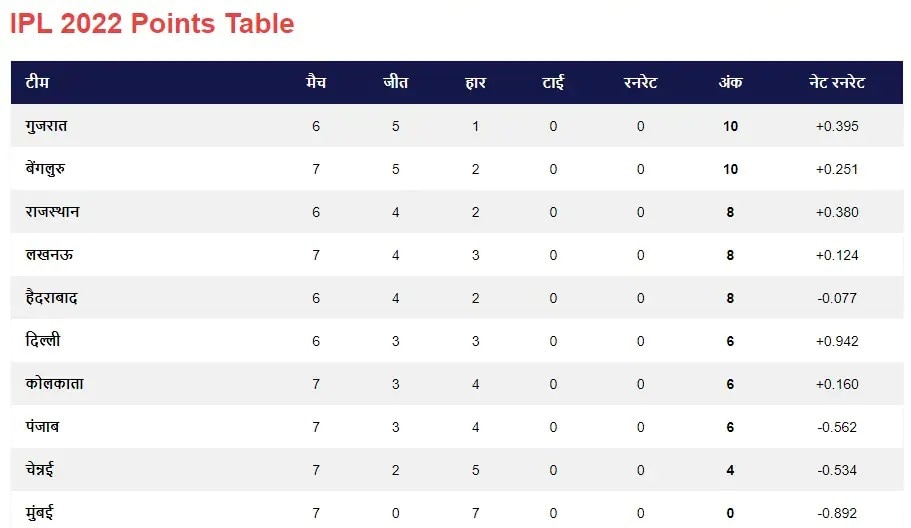
Task: Select the मुंबई team name
Action: (40, 513)
